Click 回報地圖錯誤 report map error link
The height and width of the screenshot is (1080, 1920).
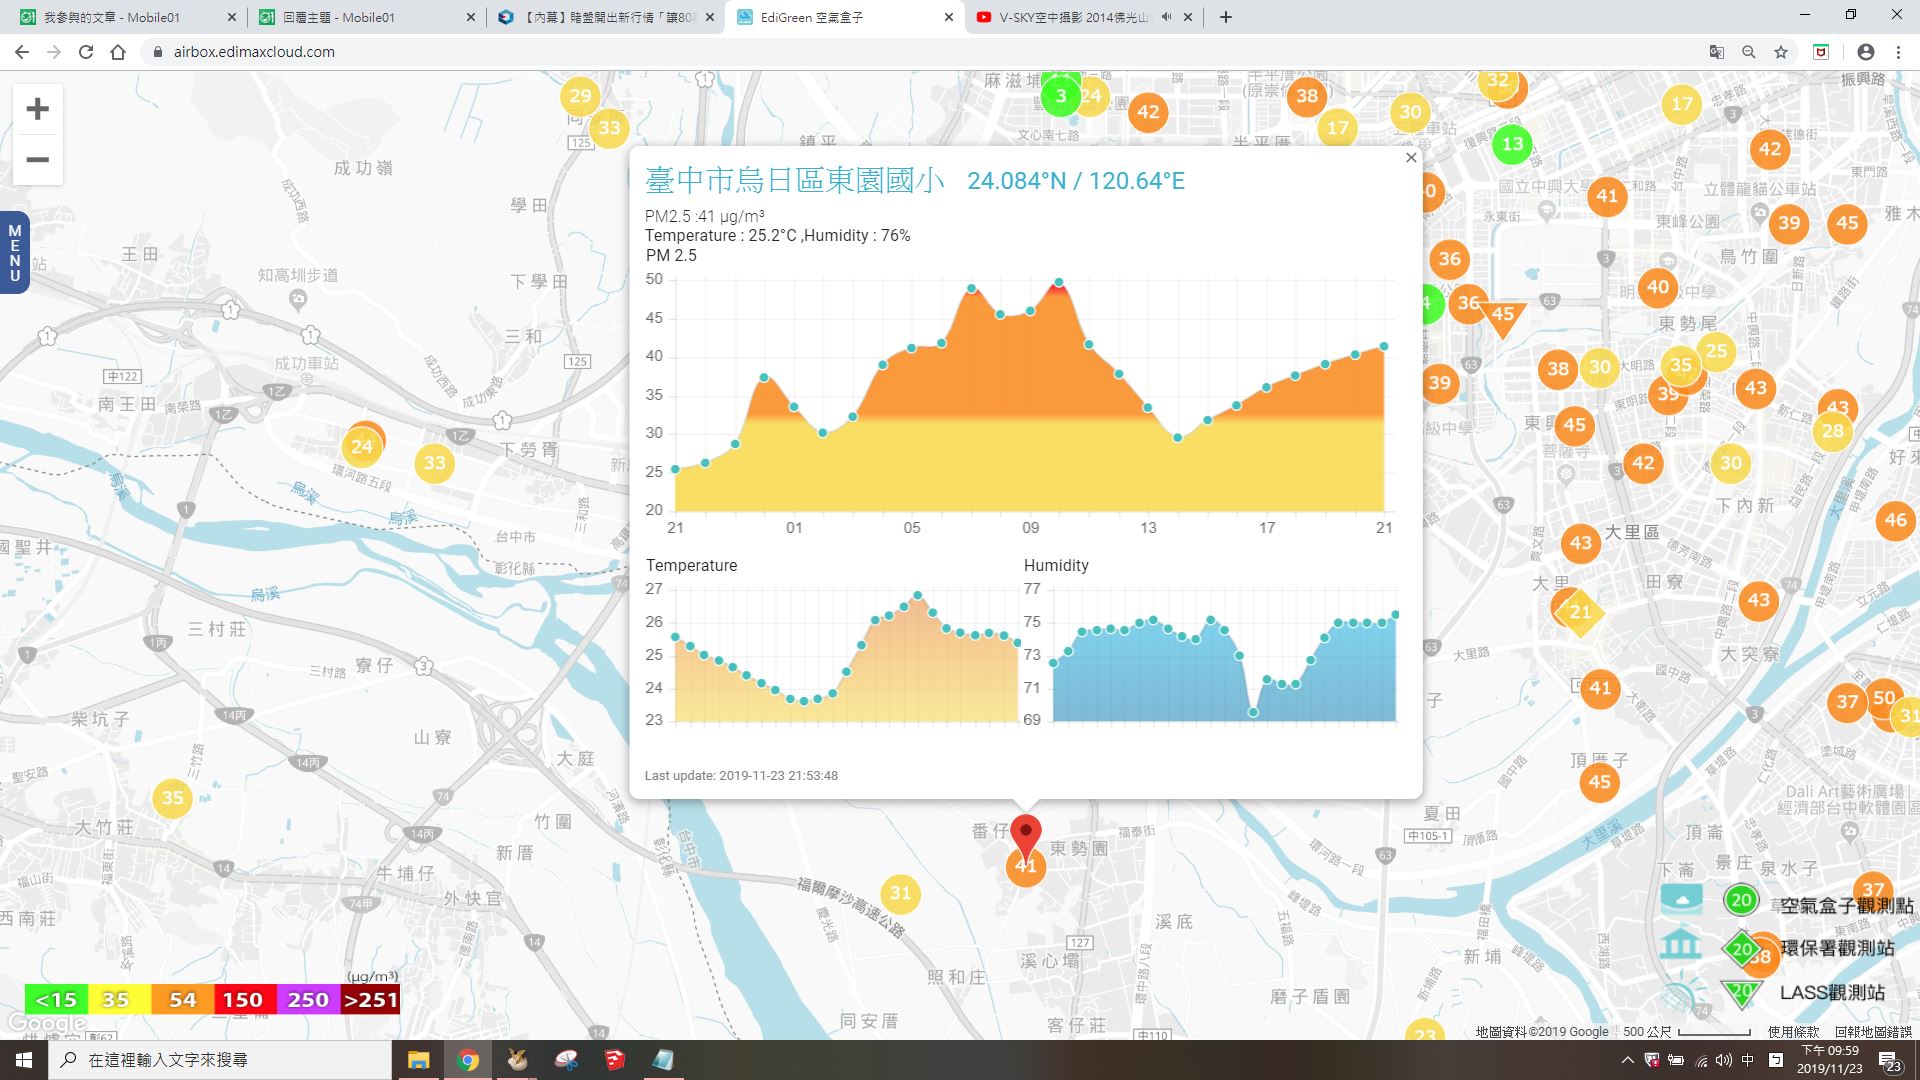pos(1873,1032)
